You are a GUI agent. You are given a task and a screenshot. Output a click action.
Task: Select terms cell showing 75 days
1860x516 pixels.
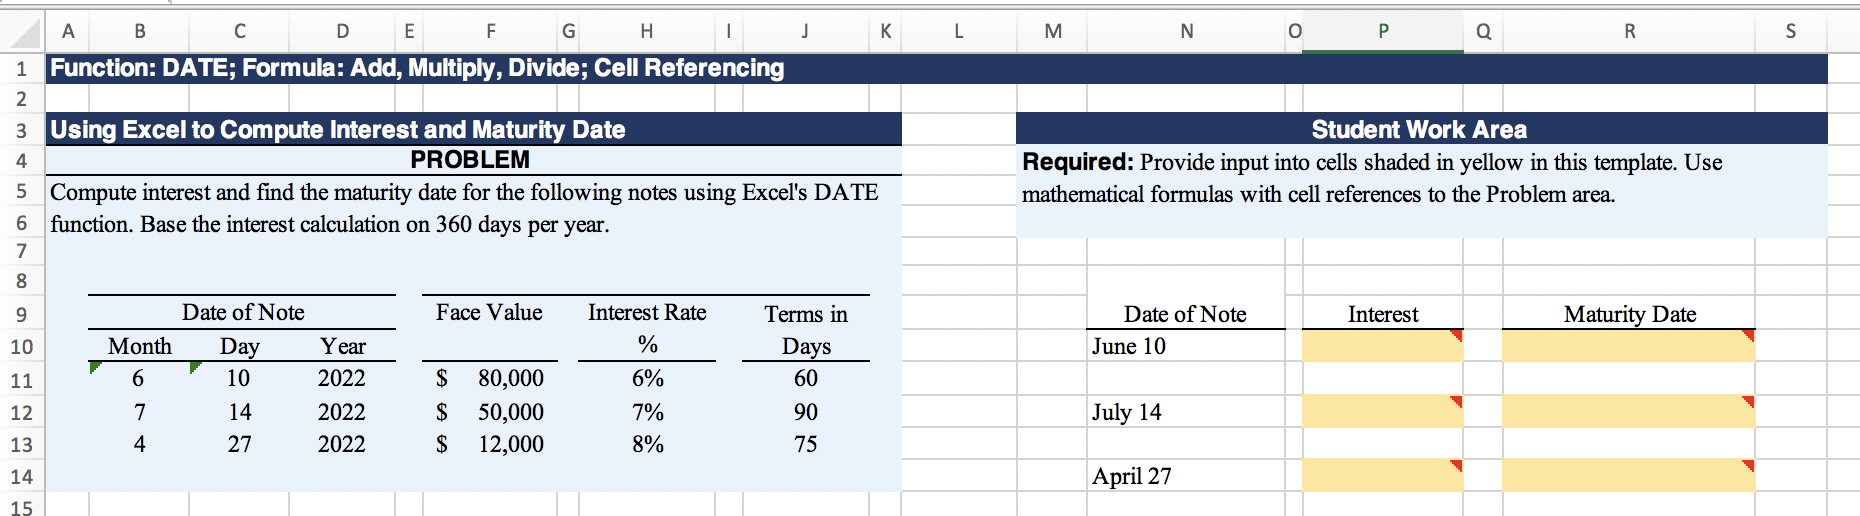805,444
